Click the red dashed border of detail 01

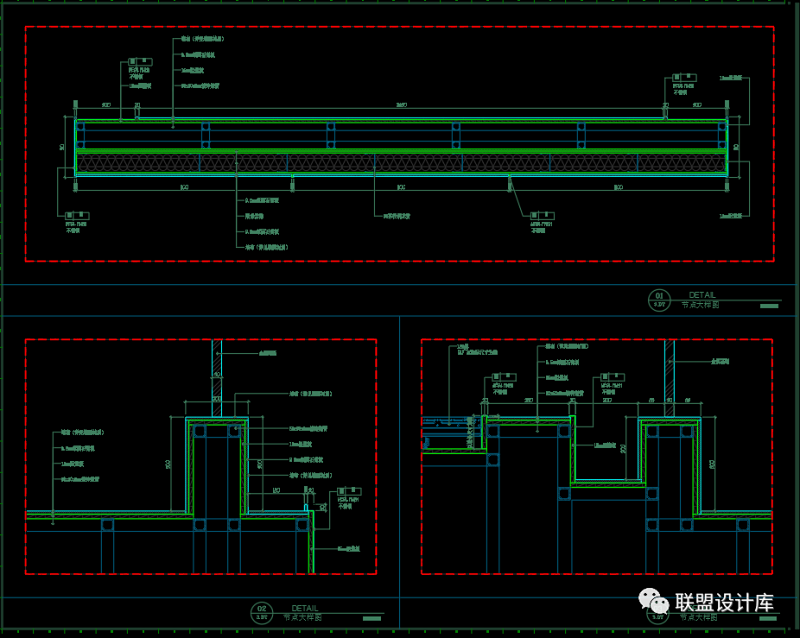[400, 27]
